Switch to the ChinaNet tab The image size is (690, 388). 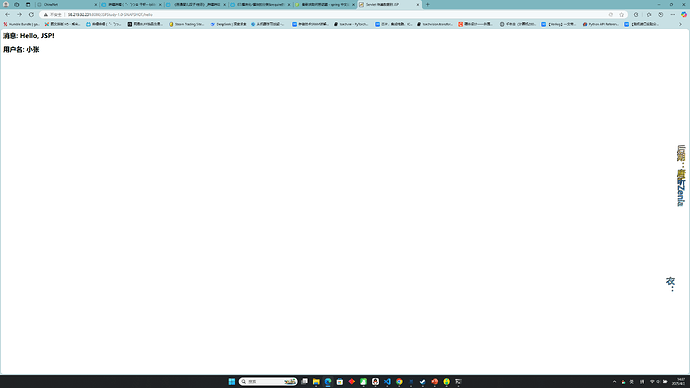tap(67, 4)
